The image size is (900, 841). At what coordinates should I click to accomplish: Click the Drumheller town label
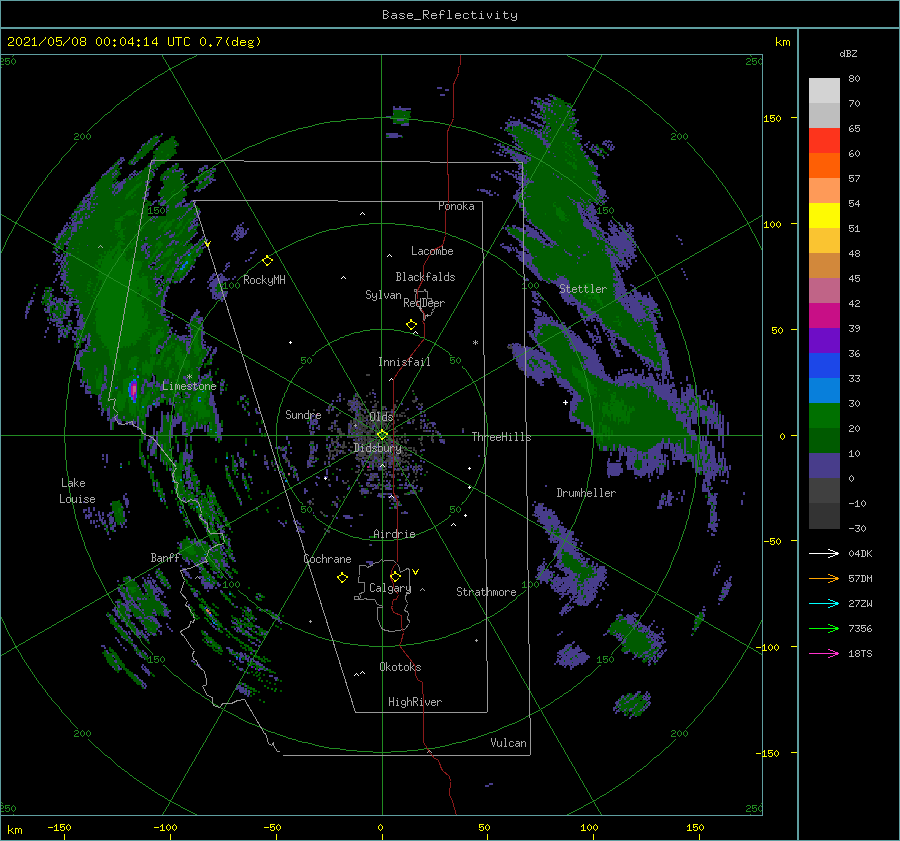pyautogui.click(x=586, y=493)
